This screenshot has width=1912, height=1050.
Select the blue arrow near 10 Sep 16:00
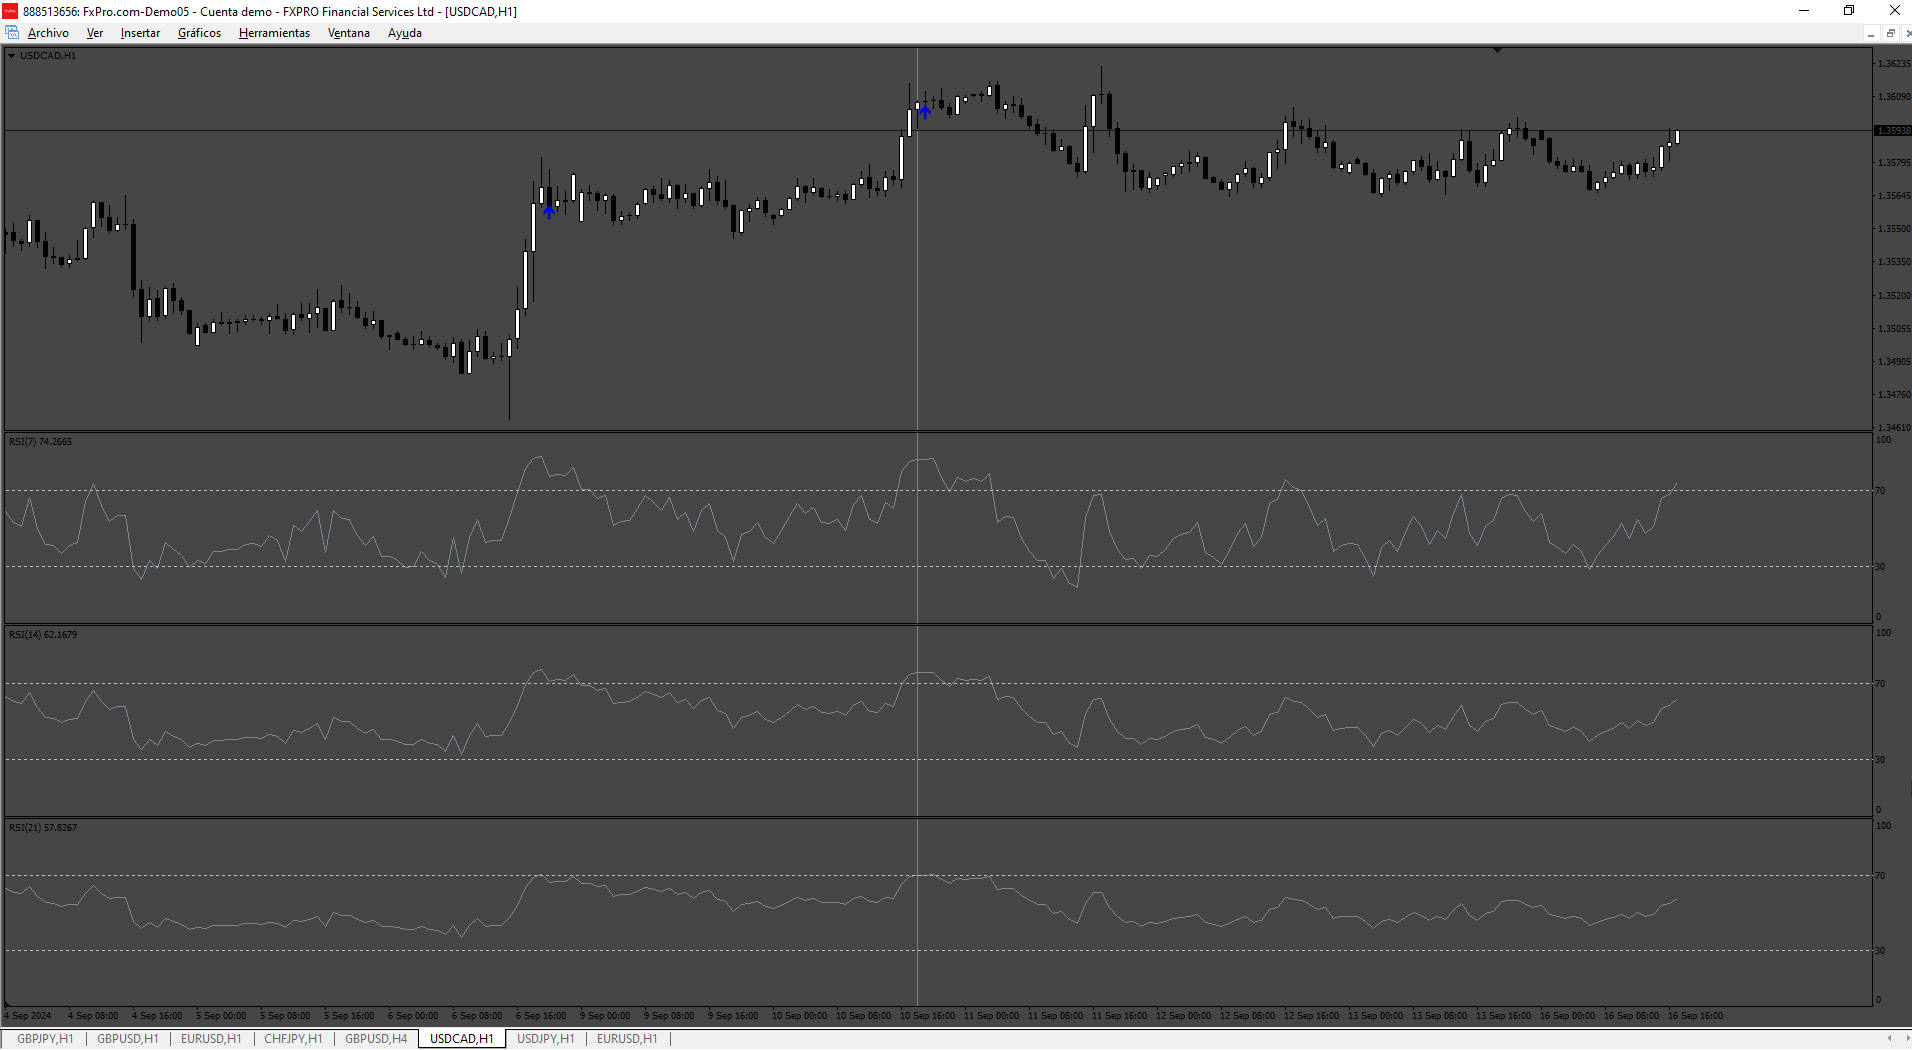pyautogui.click(x=925, y=111)
